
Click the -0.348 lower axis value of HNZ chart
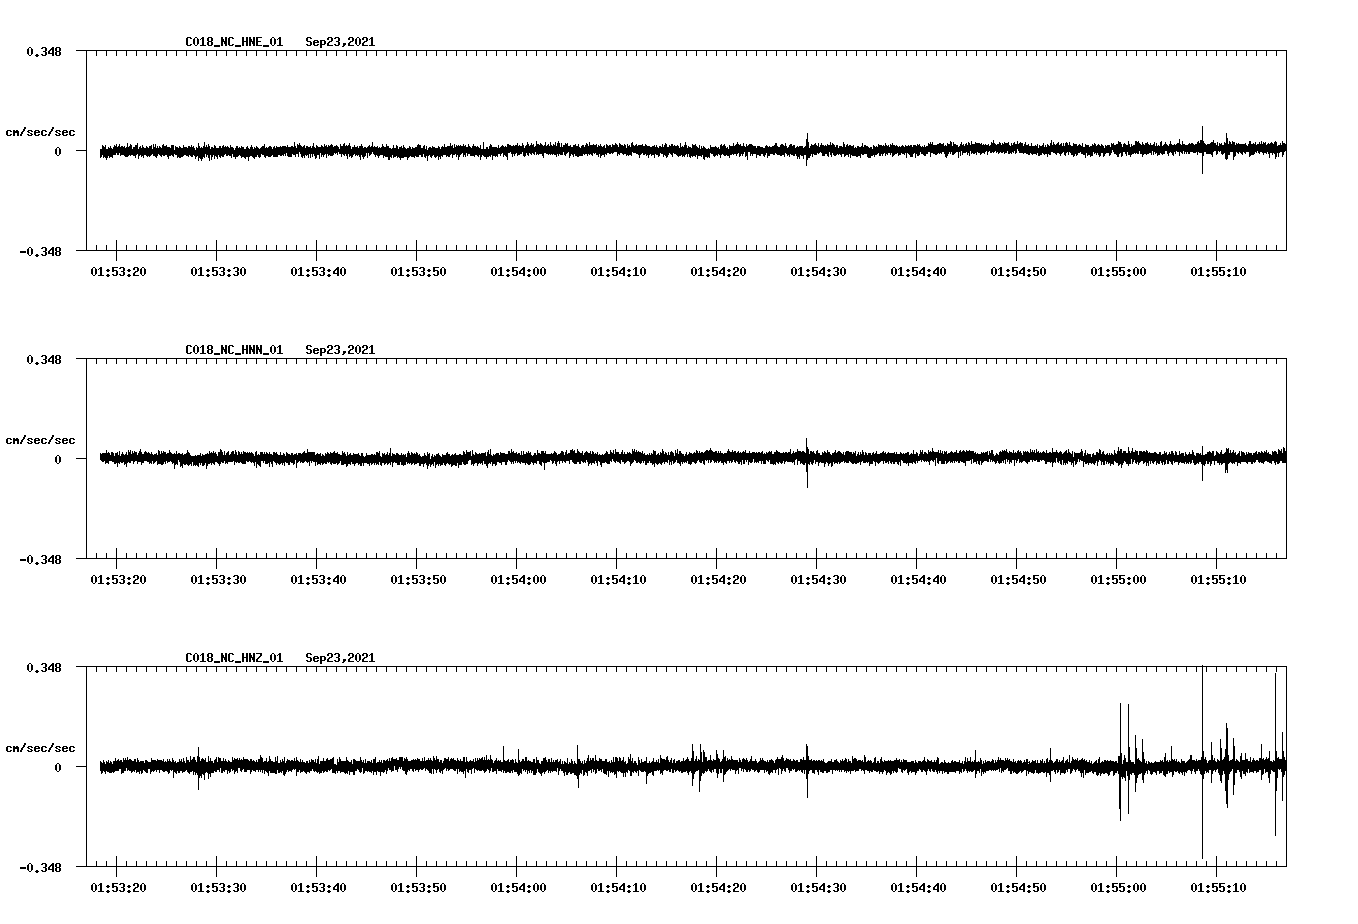pos(40,867)
